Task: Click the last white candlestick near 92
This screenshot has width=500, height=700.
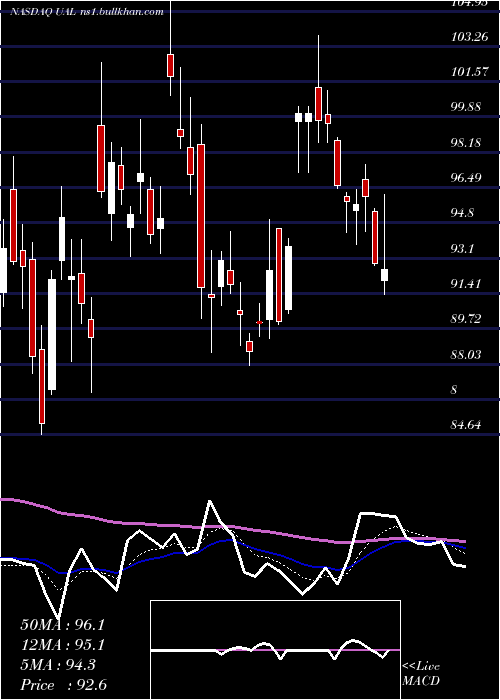Action: [x=384, y=275]
